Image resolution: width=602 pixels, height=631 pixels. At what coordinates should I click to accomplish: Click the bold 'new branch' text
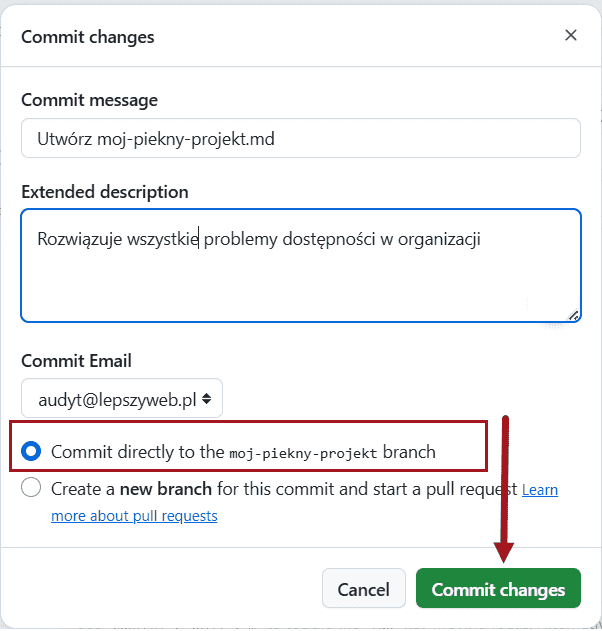[166, 489]
